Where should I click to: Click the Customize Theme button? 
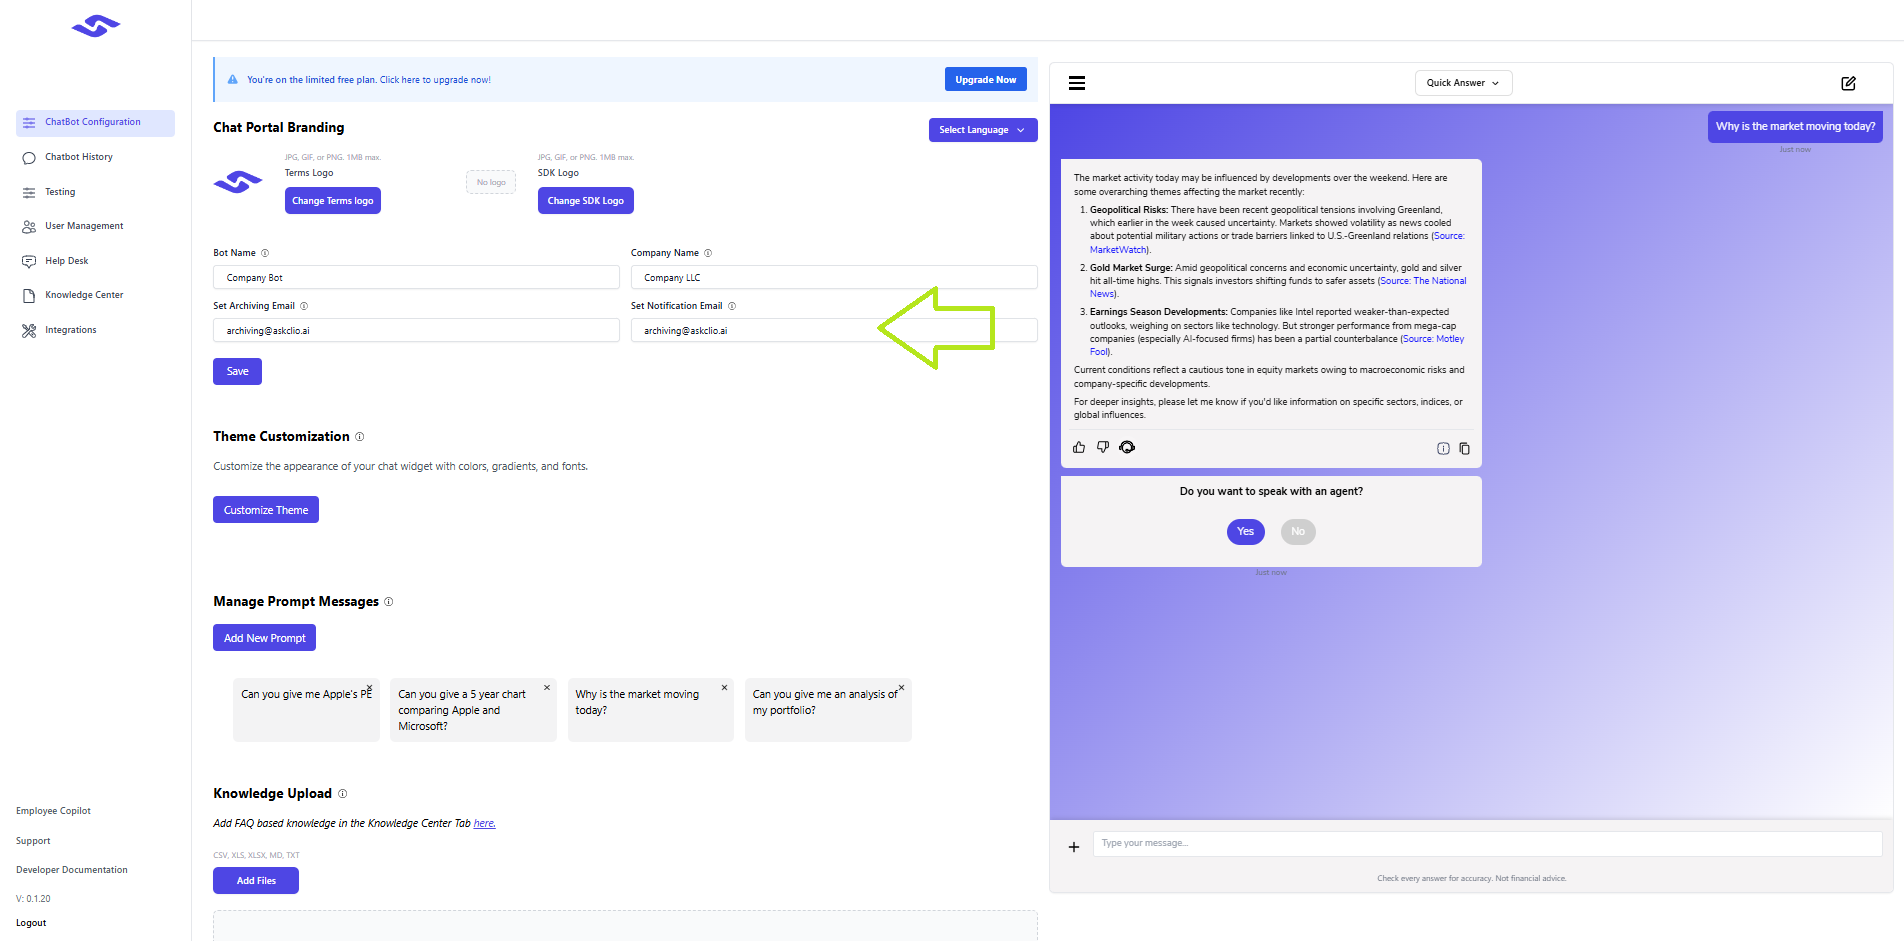[266, 510]
